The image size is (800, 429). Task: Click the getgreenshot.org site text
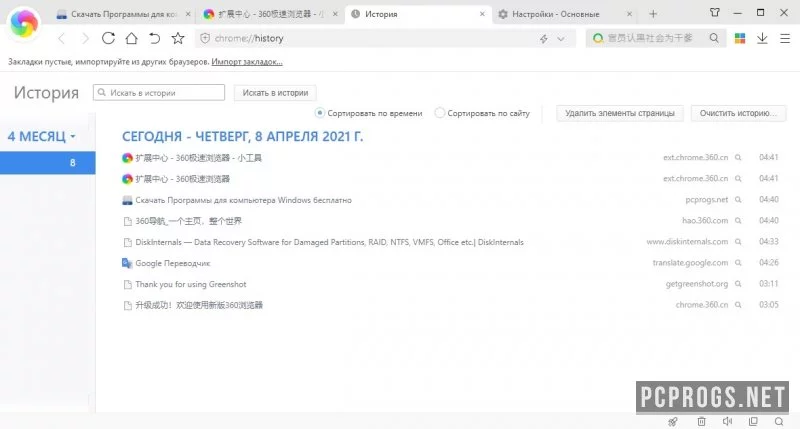coord(697,284)
